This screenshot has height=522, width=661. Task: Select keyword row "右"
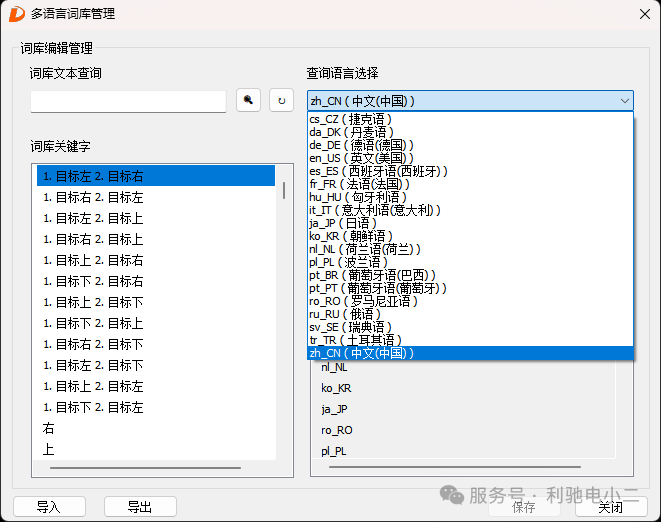pos(156,428)
